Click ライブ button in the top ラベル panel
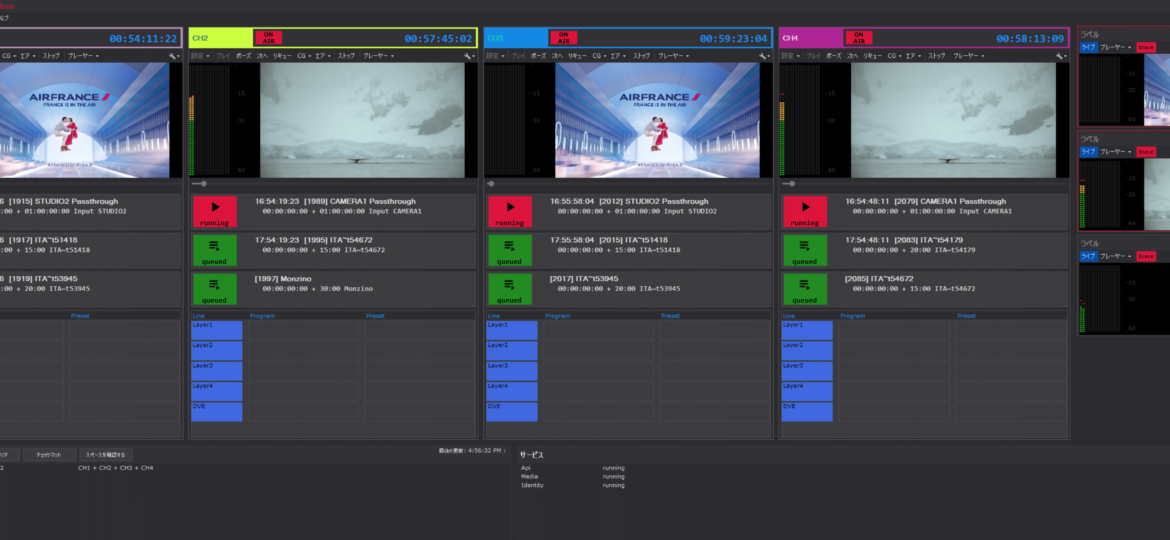Screen dimensions: 1170x540 coord(1089,47)
